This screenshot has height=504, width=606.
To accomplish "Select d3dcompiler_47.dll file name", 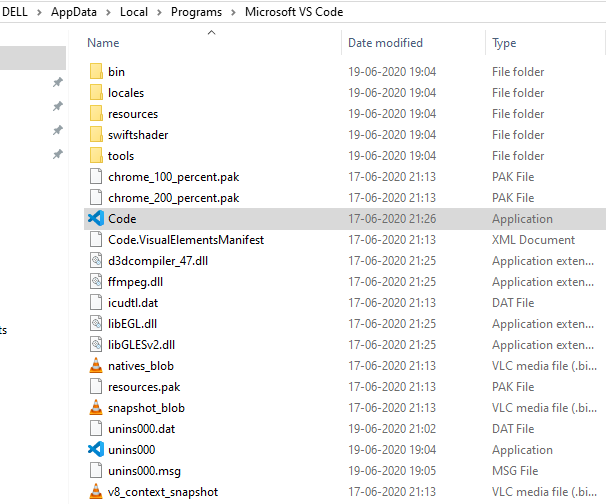I will click(x=158, y=261).
